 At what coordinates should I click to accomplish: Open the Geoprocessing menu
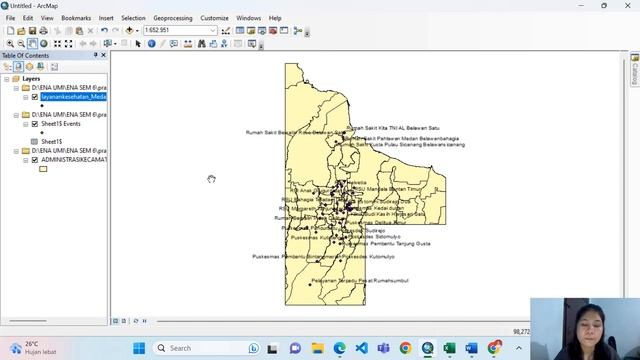tap(173, 18)
